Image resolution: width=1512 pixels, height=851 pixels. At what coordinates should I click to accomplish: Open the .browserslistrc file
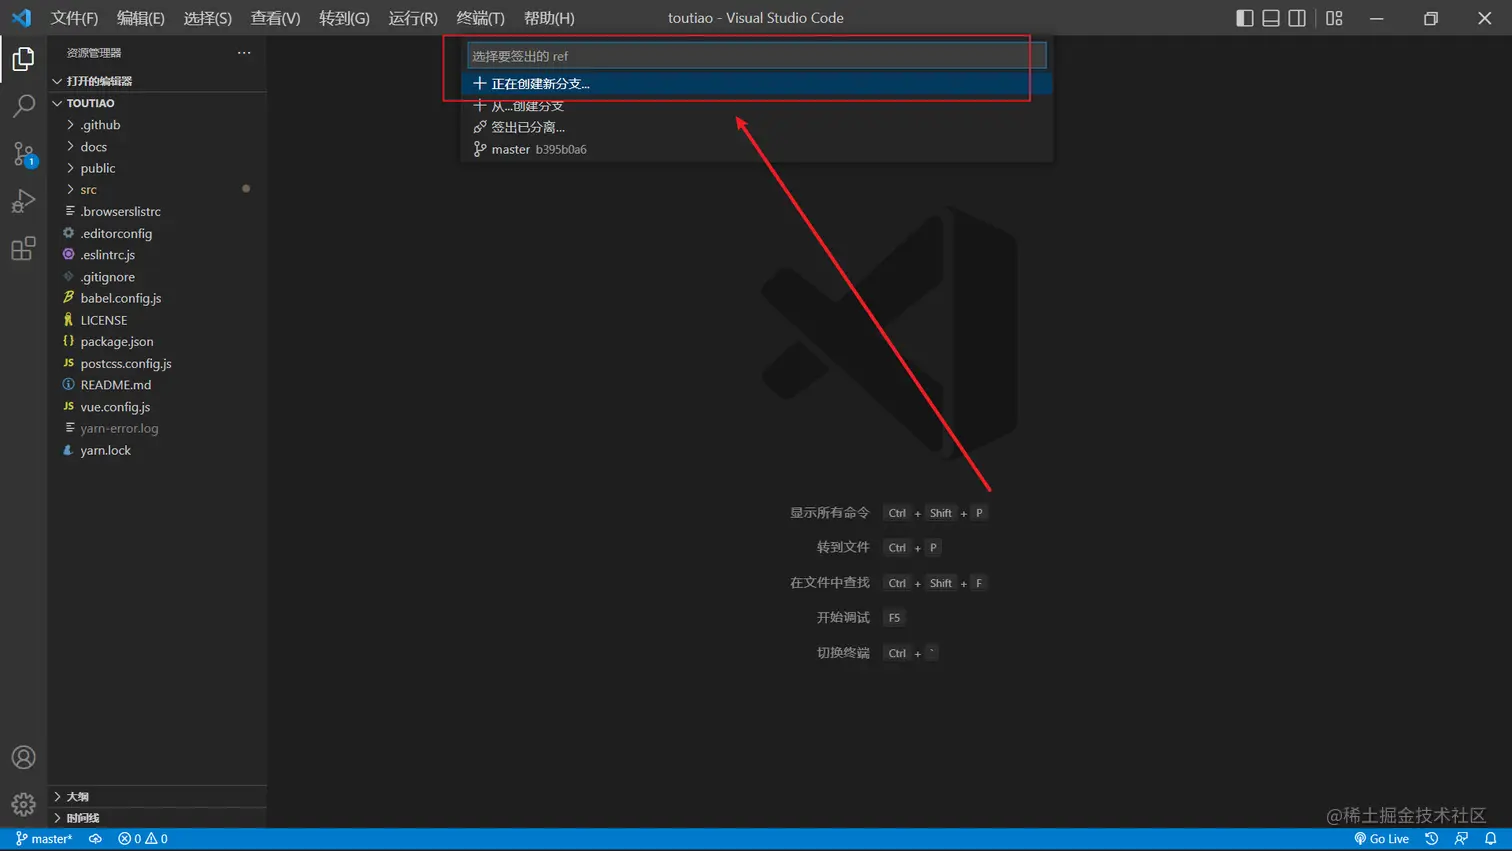[157, 212]
